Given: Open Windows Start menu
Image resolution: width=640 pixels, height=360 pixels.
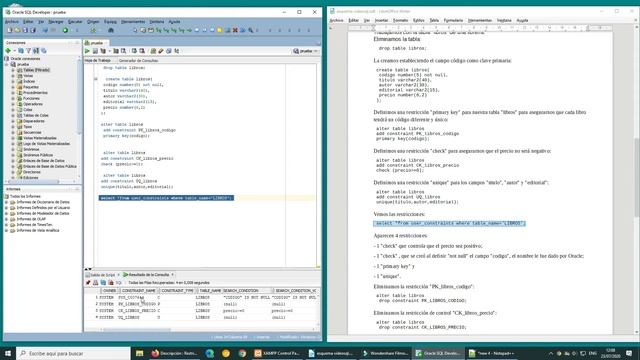Looking at the screenshot, I should tap(7, 353).
